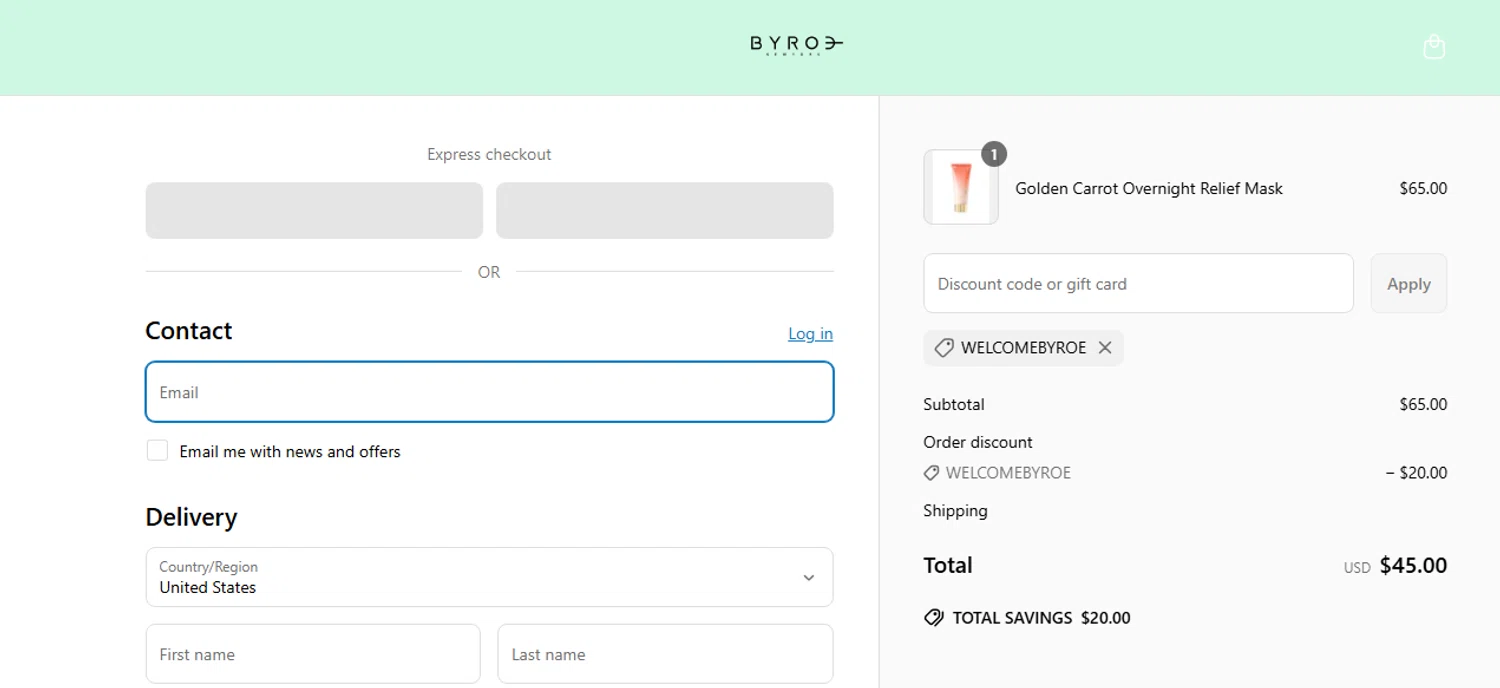Click the discount tag icon beside WELCOMEBYROE chip
This screenshot has height=688, width=1500.
(x=943, y=348)
